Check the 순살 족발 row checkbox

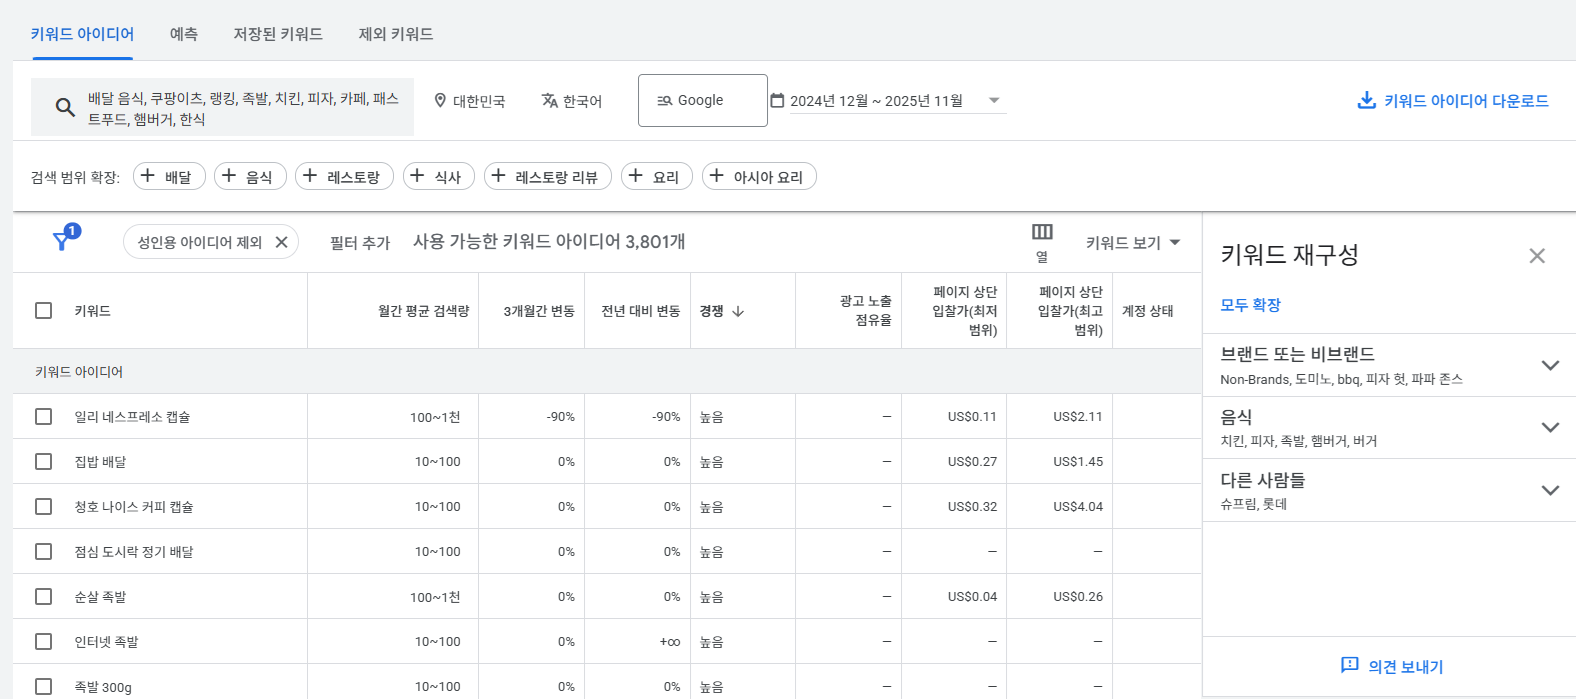43,596
